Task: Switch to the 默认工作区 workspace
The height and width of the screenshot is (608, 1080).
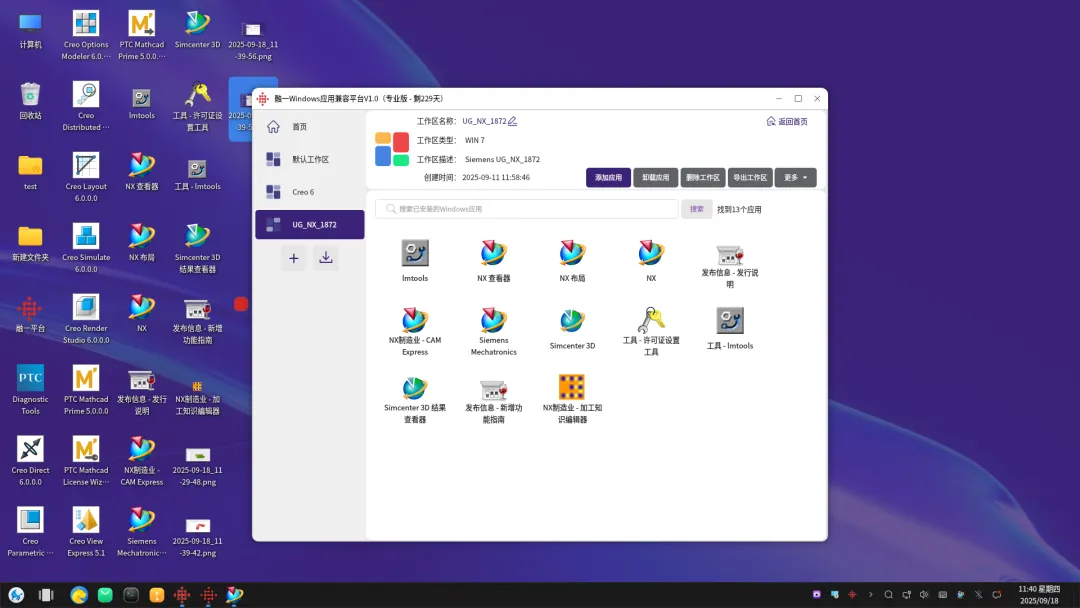Action: click(309, 159)
